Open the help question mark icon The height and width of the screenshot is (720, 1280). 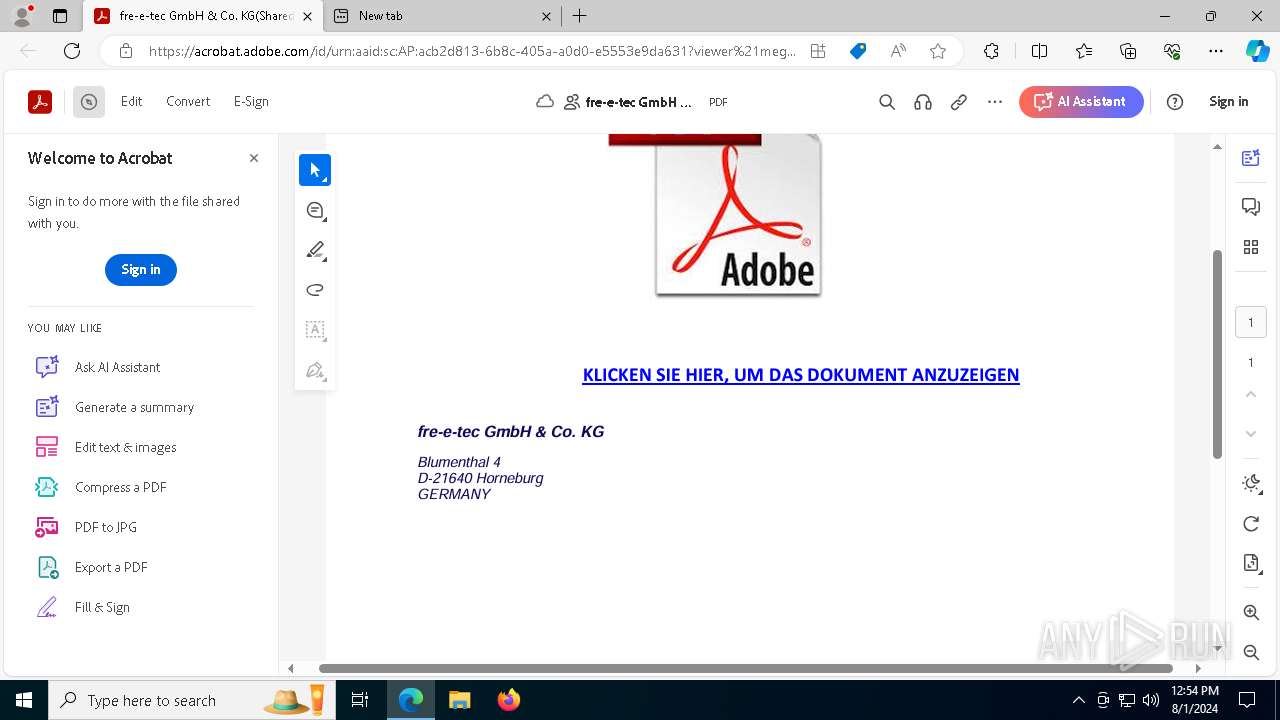pos(1175,101)
